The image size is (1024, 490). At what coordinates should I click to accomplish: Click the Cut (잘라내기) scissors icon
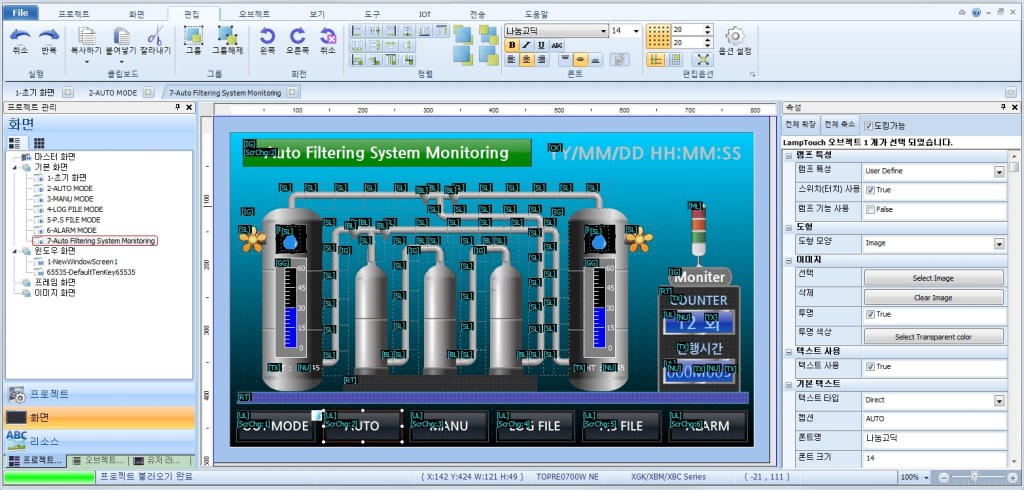point(155,37)
